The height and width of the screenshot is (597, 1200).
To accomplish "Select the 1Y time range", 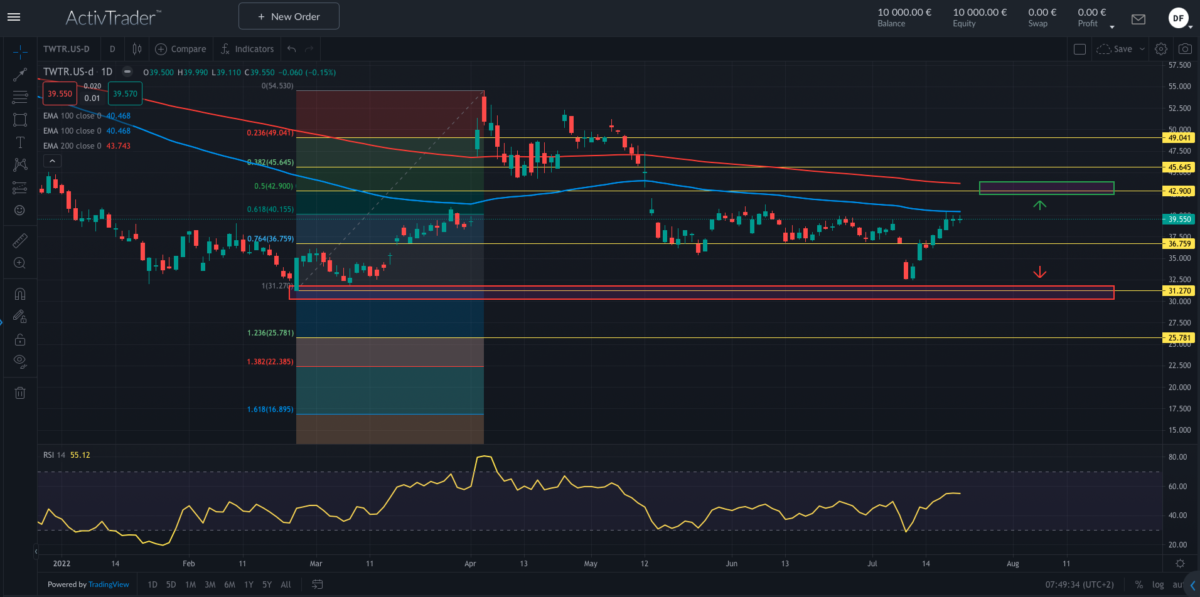I will [248, 584].
